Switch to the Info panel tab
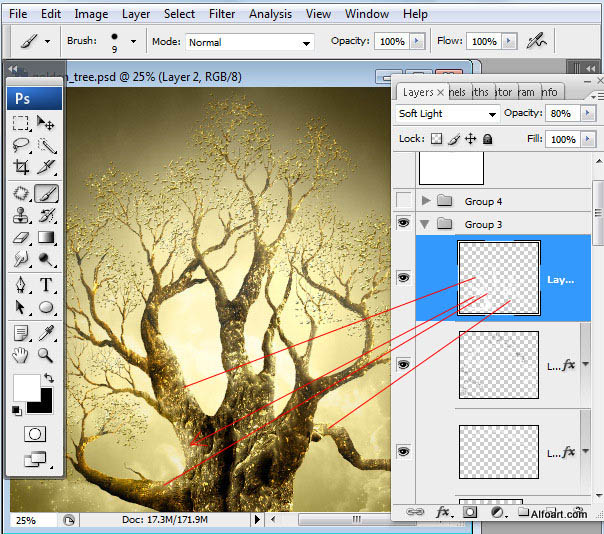The image size is (604, 534). coord(550,92)
